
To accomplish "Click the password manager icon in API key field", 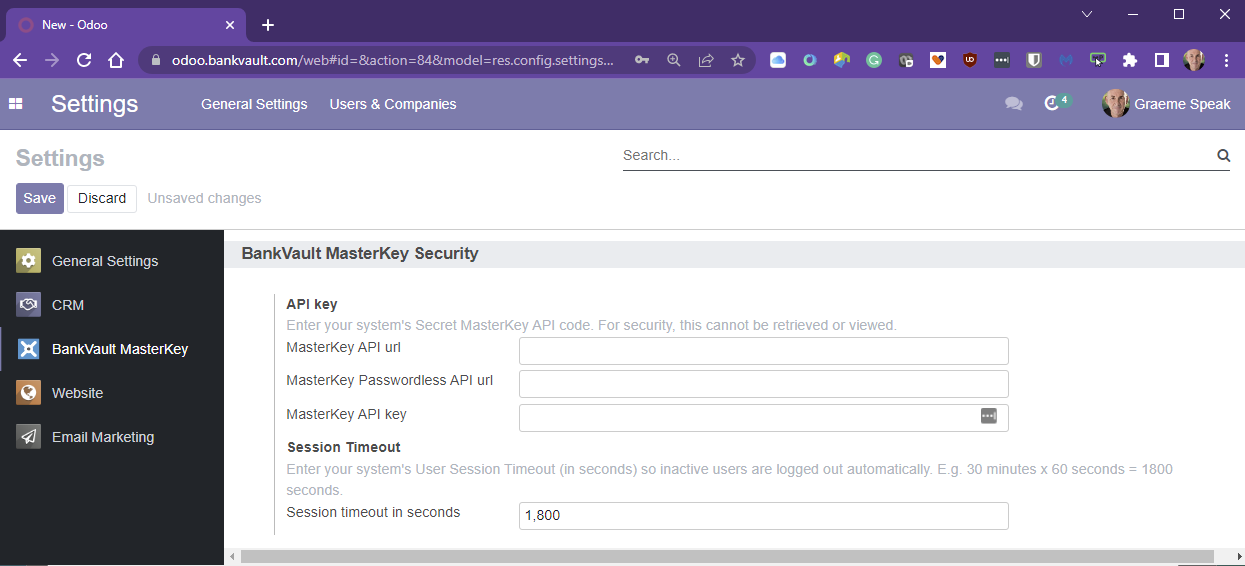I will coord(989,416).
